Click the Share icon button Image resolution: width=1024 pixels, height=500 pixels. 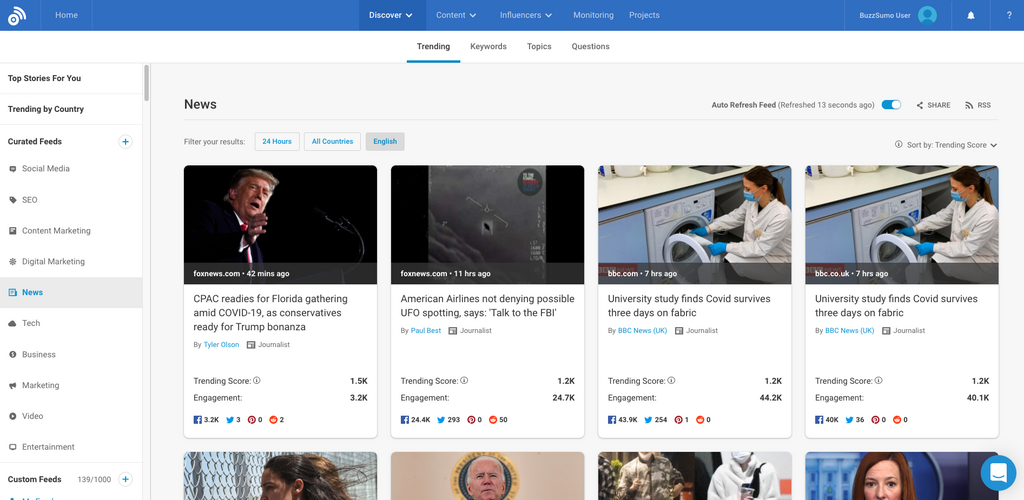(932, 105)
